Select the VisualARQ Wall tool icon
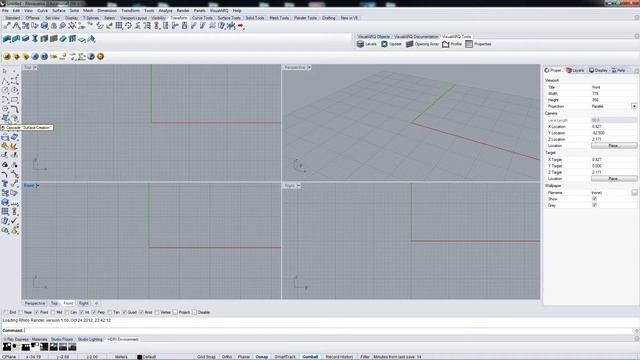This screenshot has width=640, height=360. pos(7,39)
